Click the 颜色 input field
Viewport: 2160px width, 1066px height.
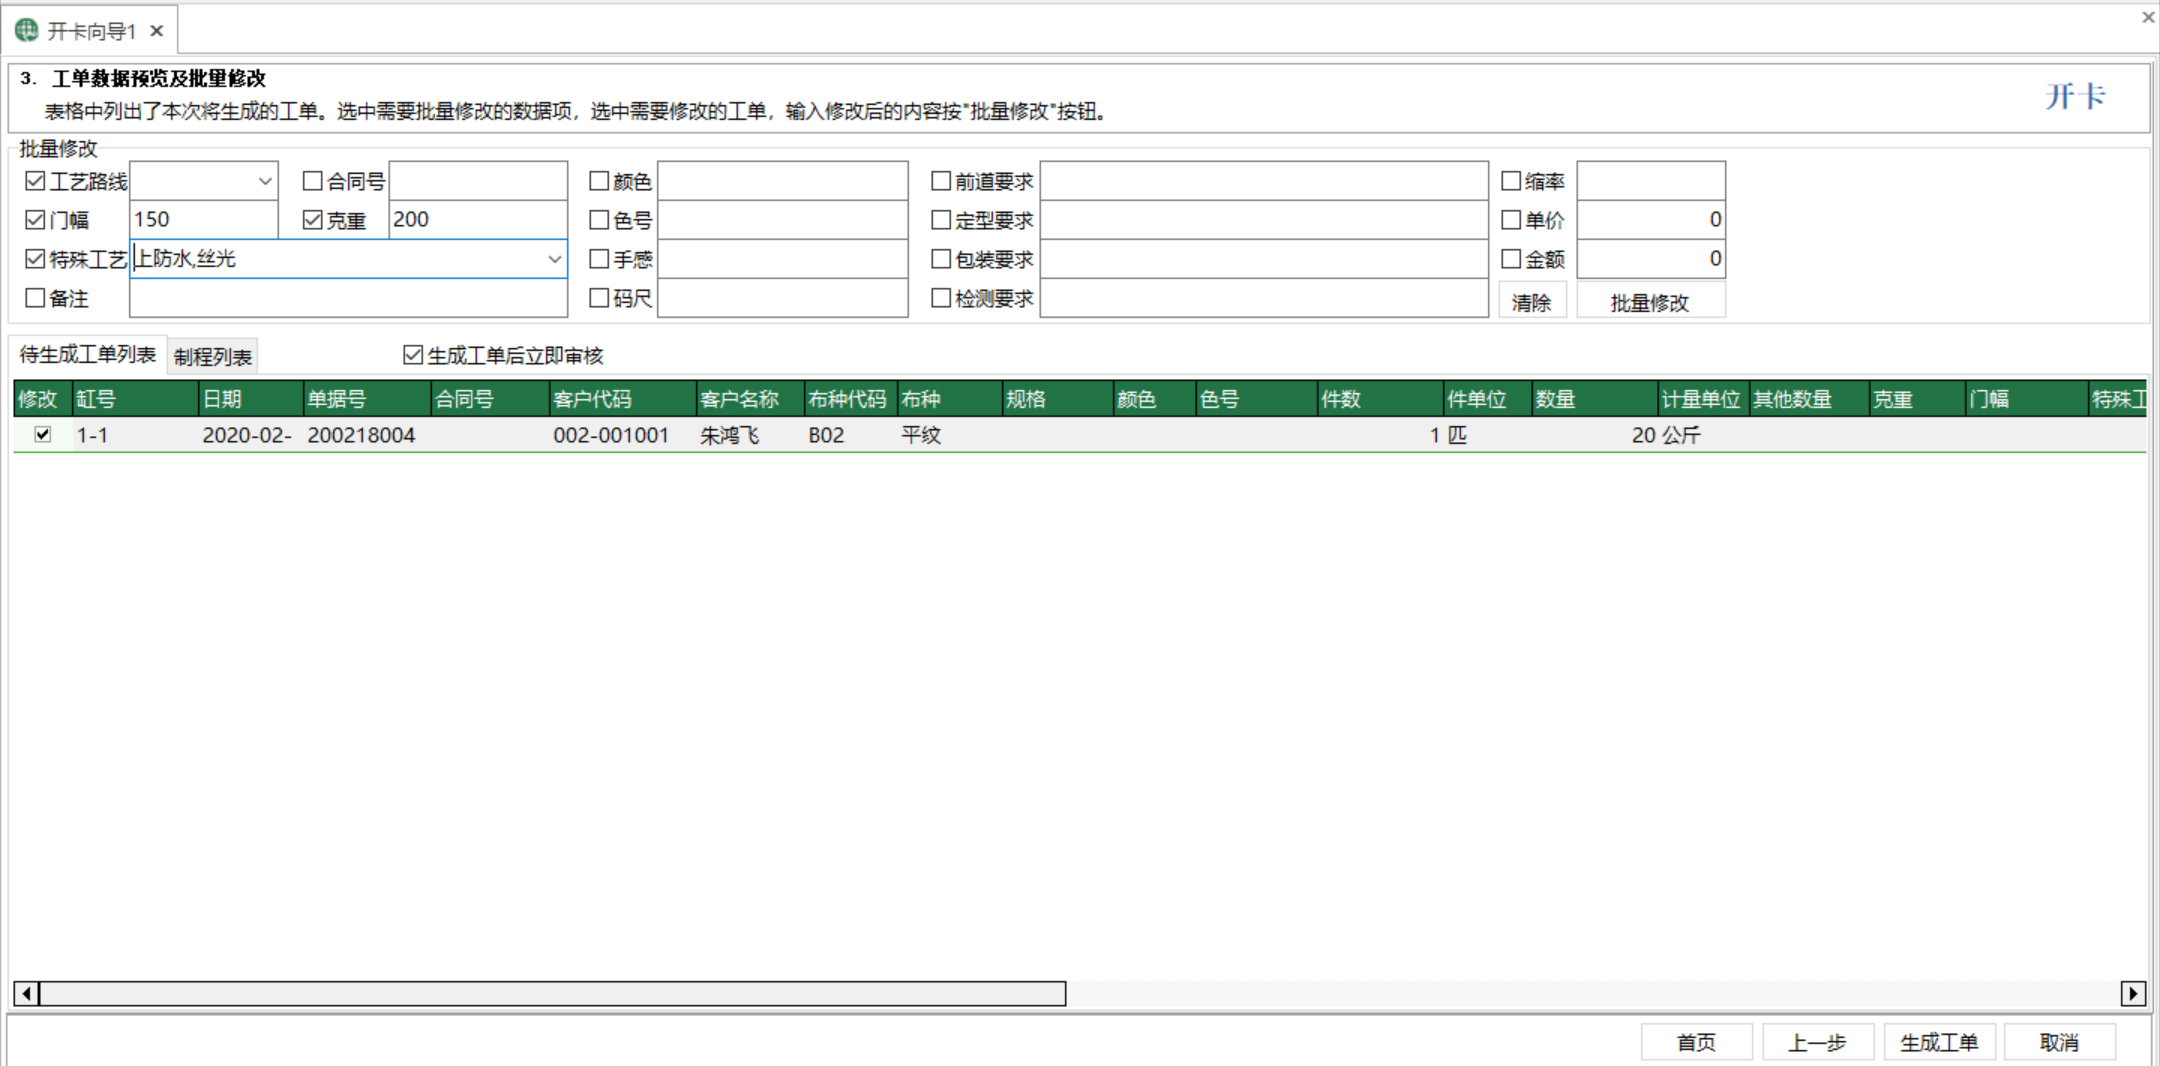coord(782,181)
